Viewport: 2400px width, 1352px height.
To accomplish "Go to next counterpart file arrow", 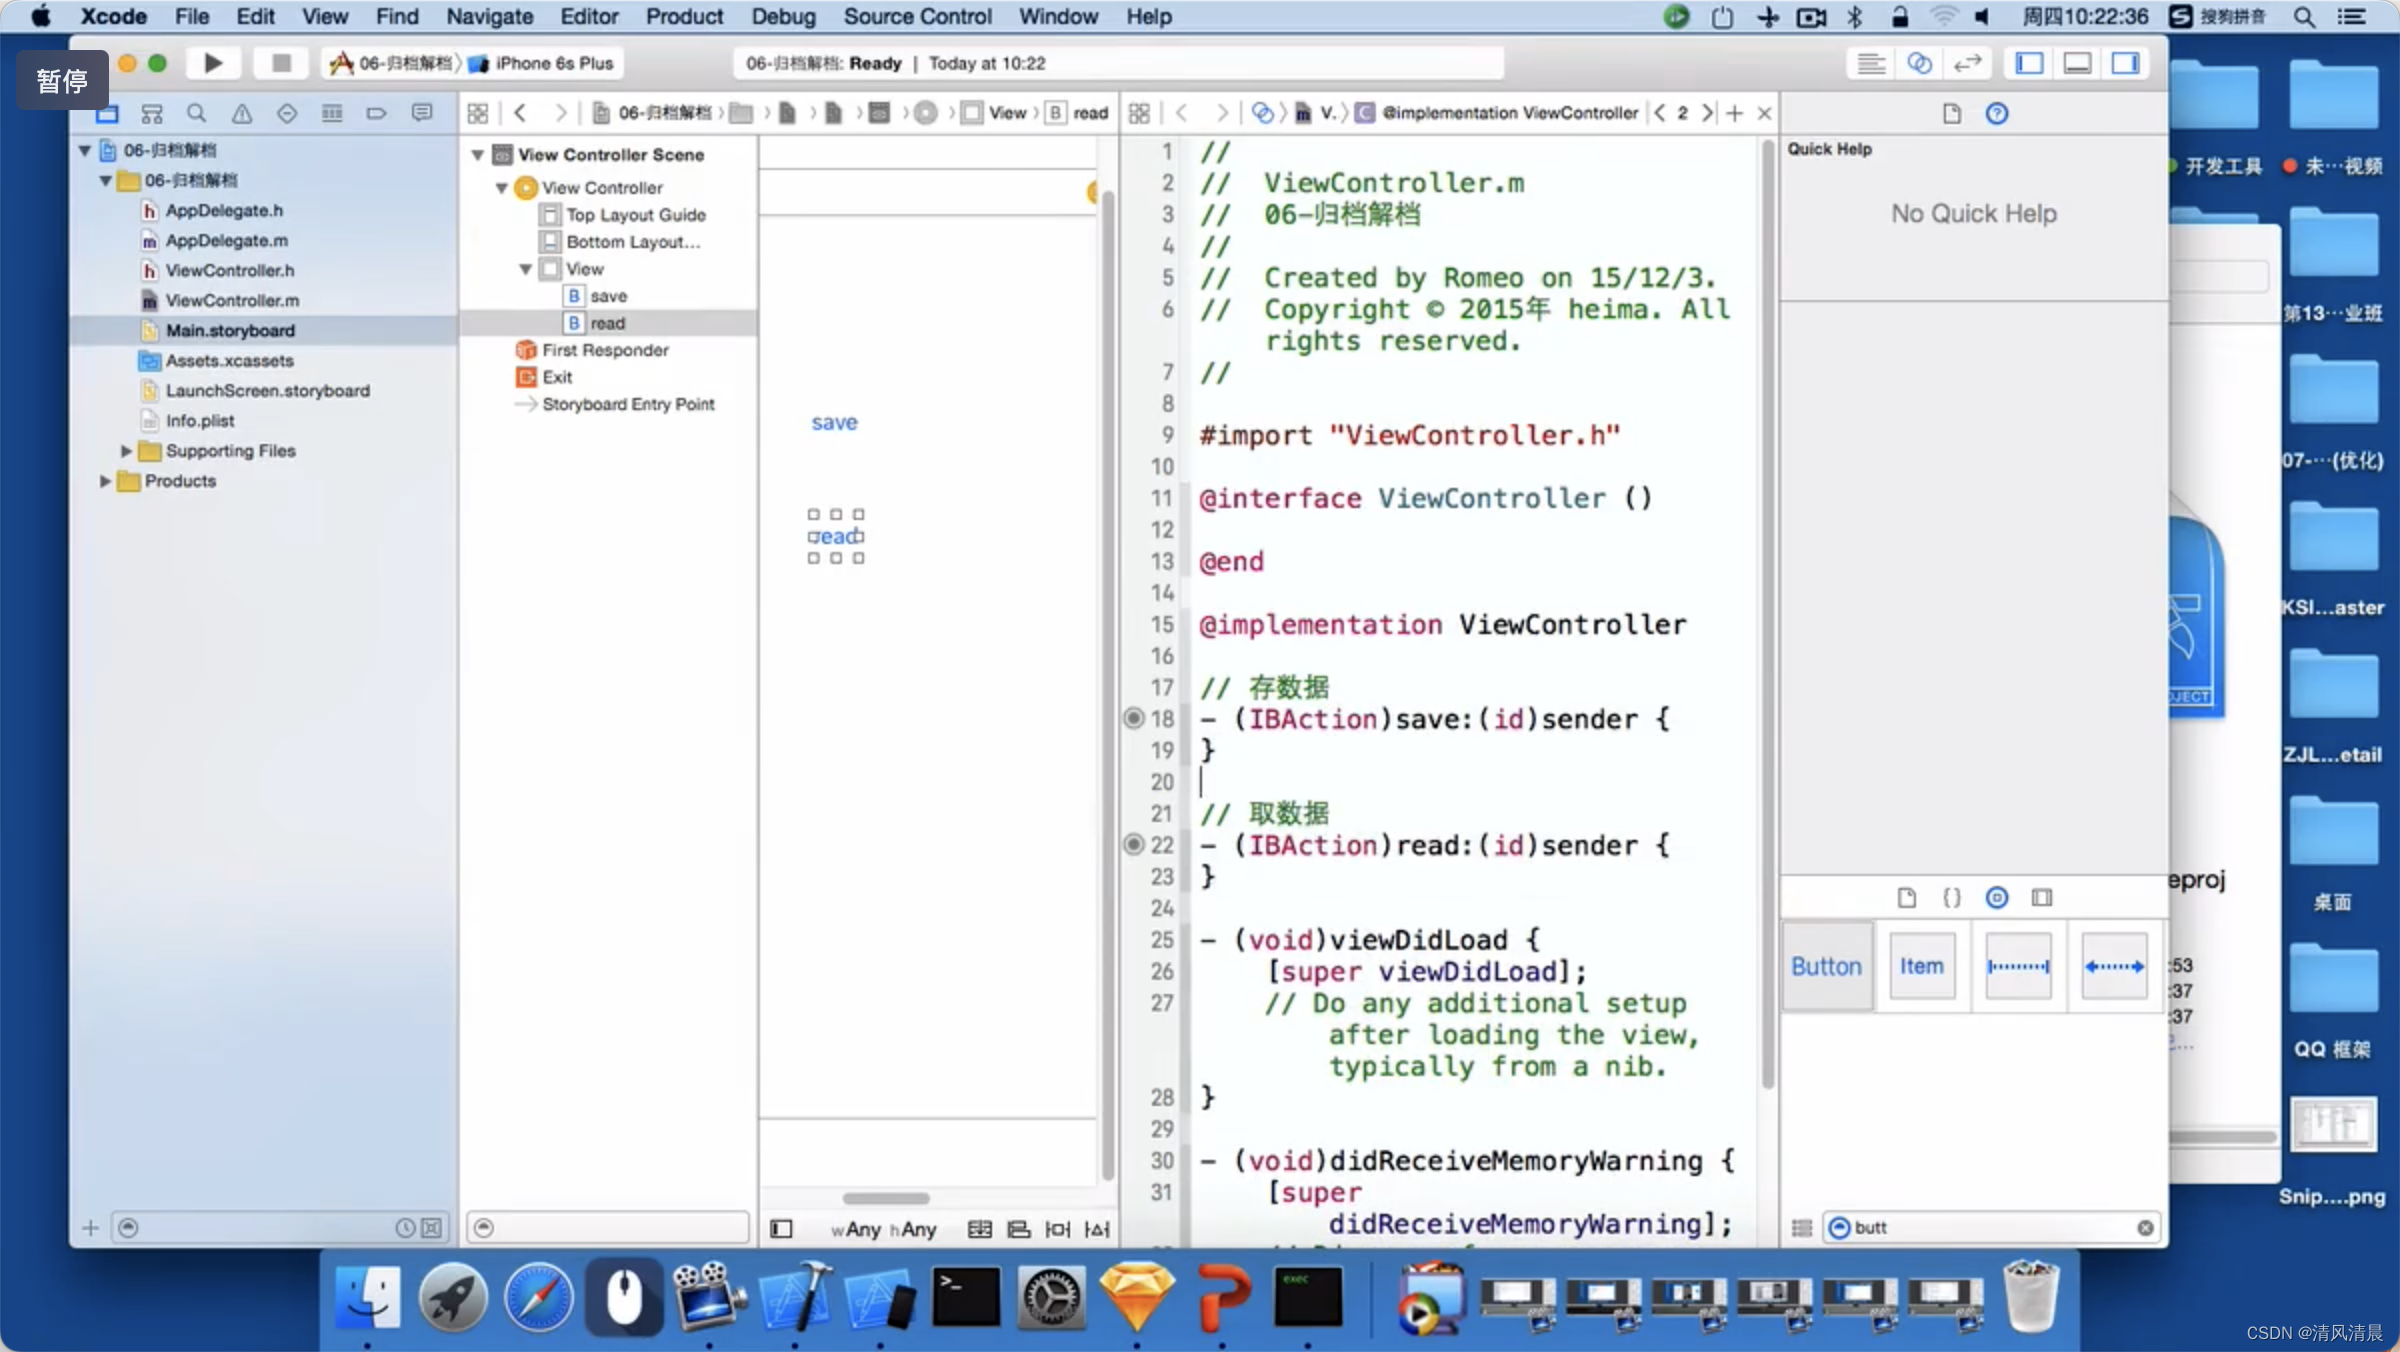I will (1707, 113).
